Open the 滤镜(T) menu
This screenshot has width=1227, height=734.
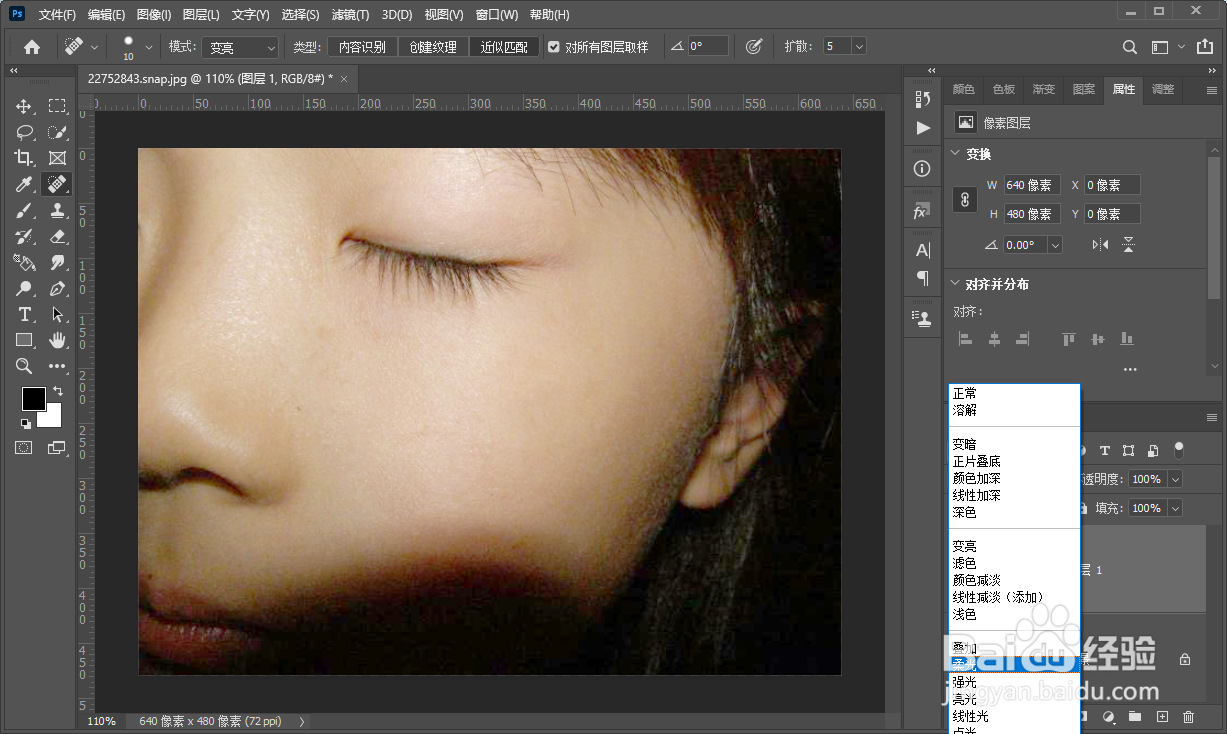click(350, 15)
